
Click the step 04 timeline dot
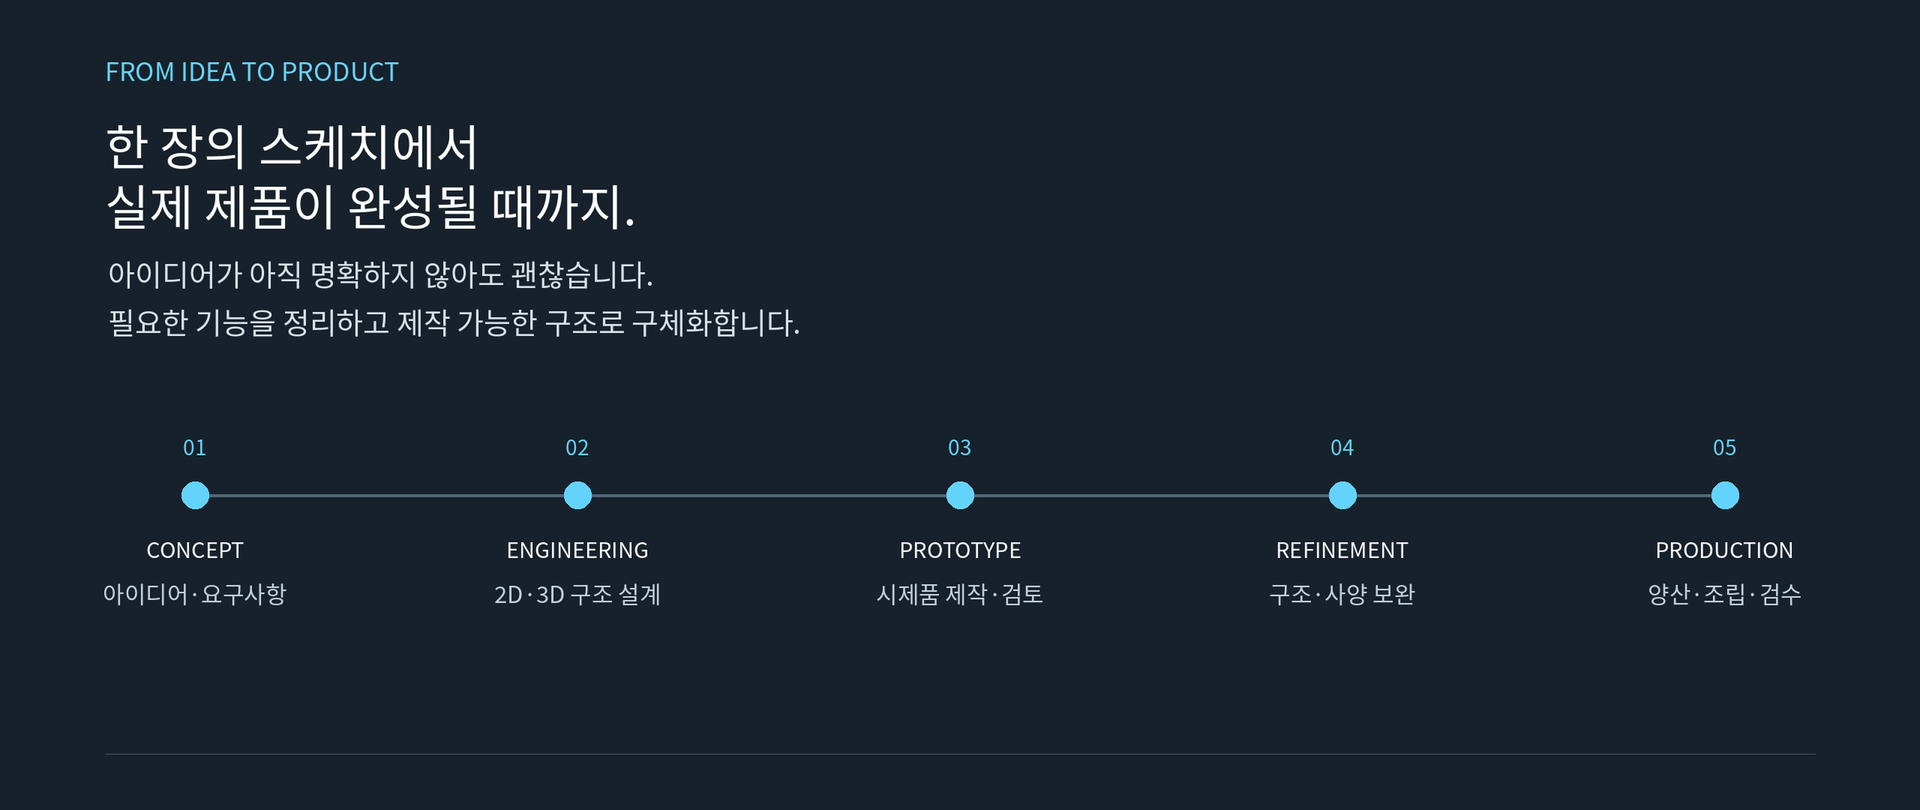pyautogui.click(x=1342, y=495)
